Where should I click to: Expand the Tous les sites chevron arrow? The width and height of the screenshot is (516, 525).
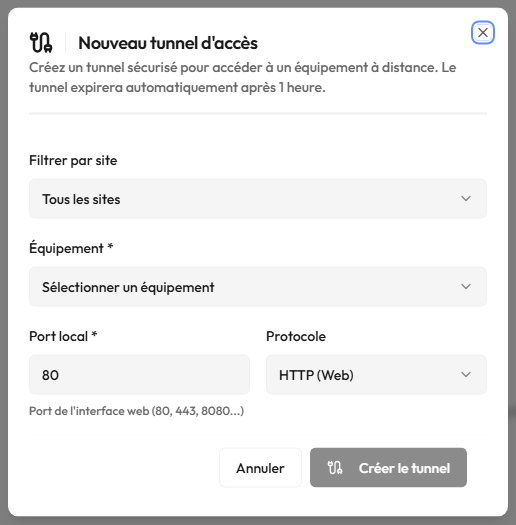[x=466, y=199]
